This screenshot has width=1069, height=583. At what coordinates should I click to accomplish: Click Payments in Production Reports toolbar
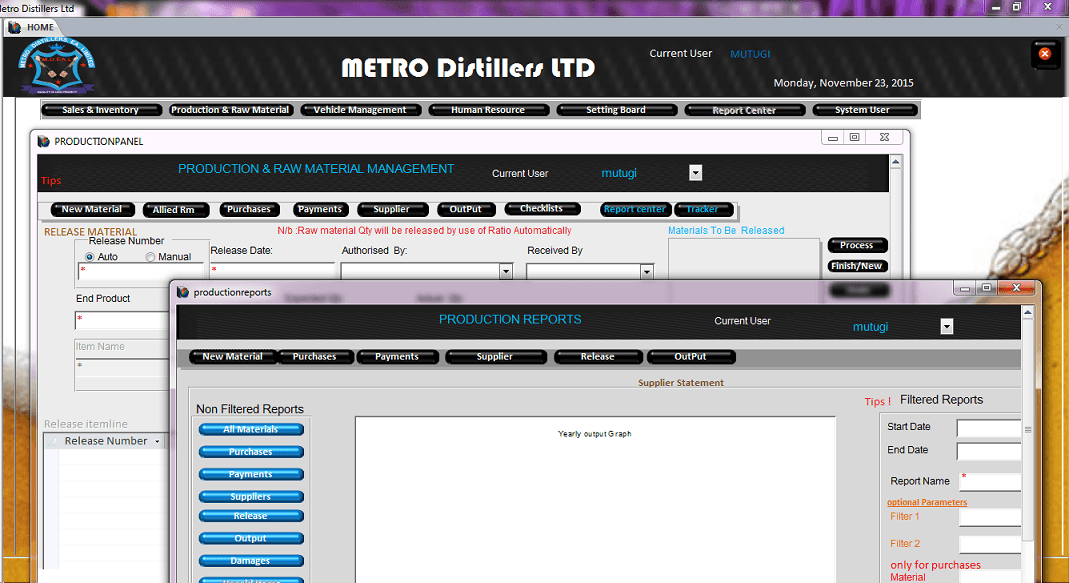pos(397,357)
